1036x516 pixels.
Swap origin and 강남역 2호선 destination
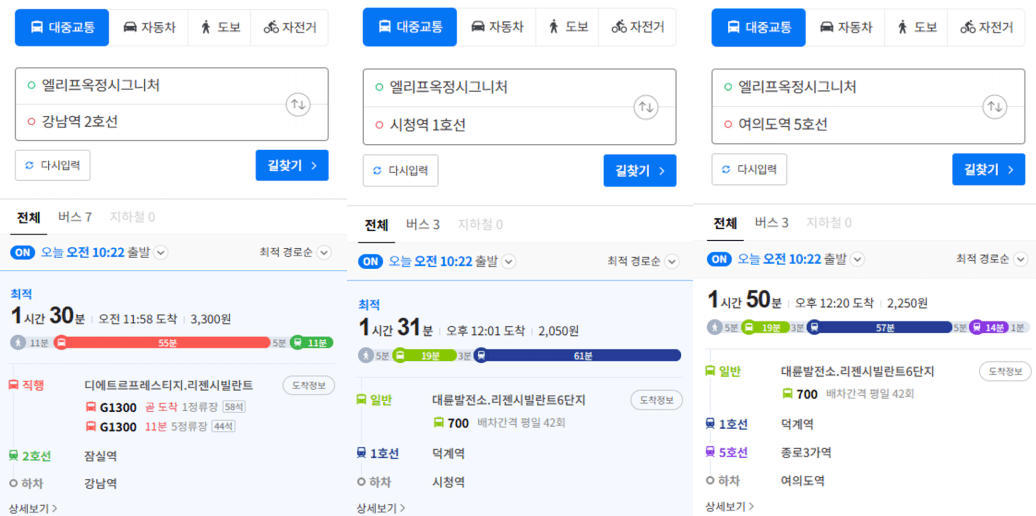tap(299, 104)
